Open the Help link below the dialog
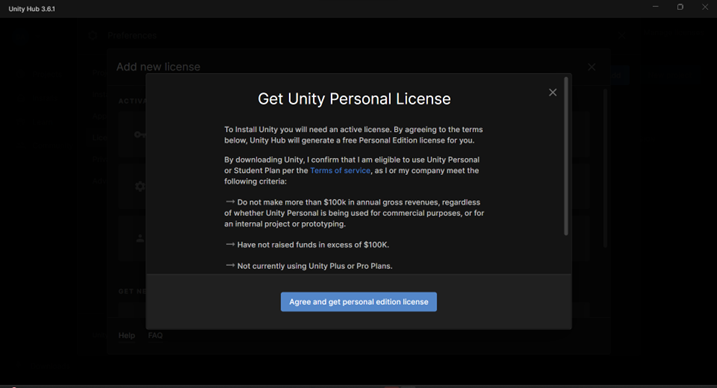This screenshot has height=388, width=717. pos(127,335)
